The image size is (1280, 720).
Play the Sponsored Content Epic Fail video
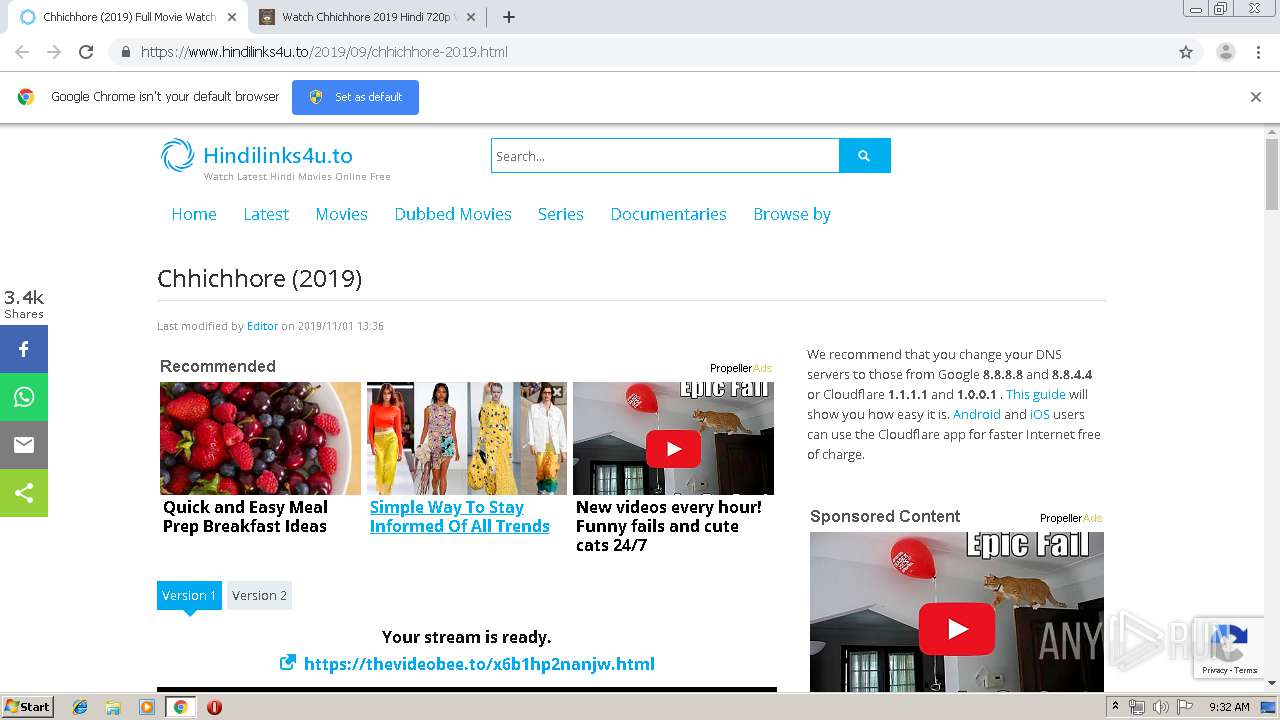[957, 629]
